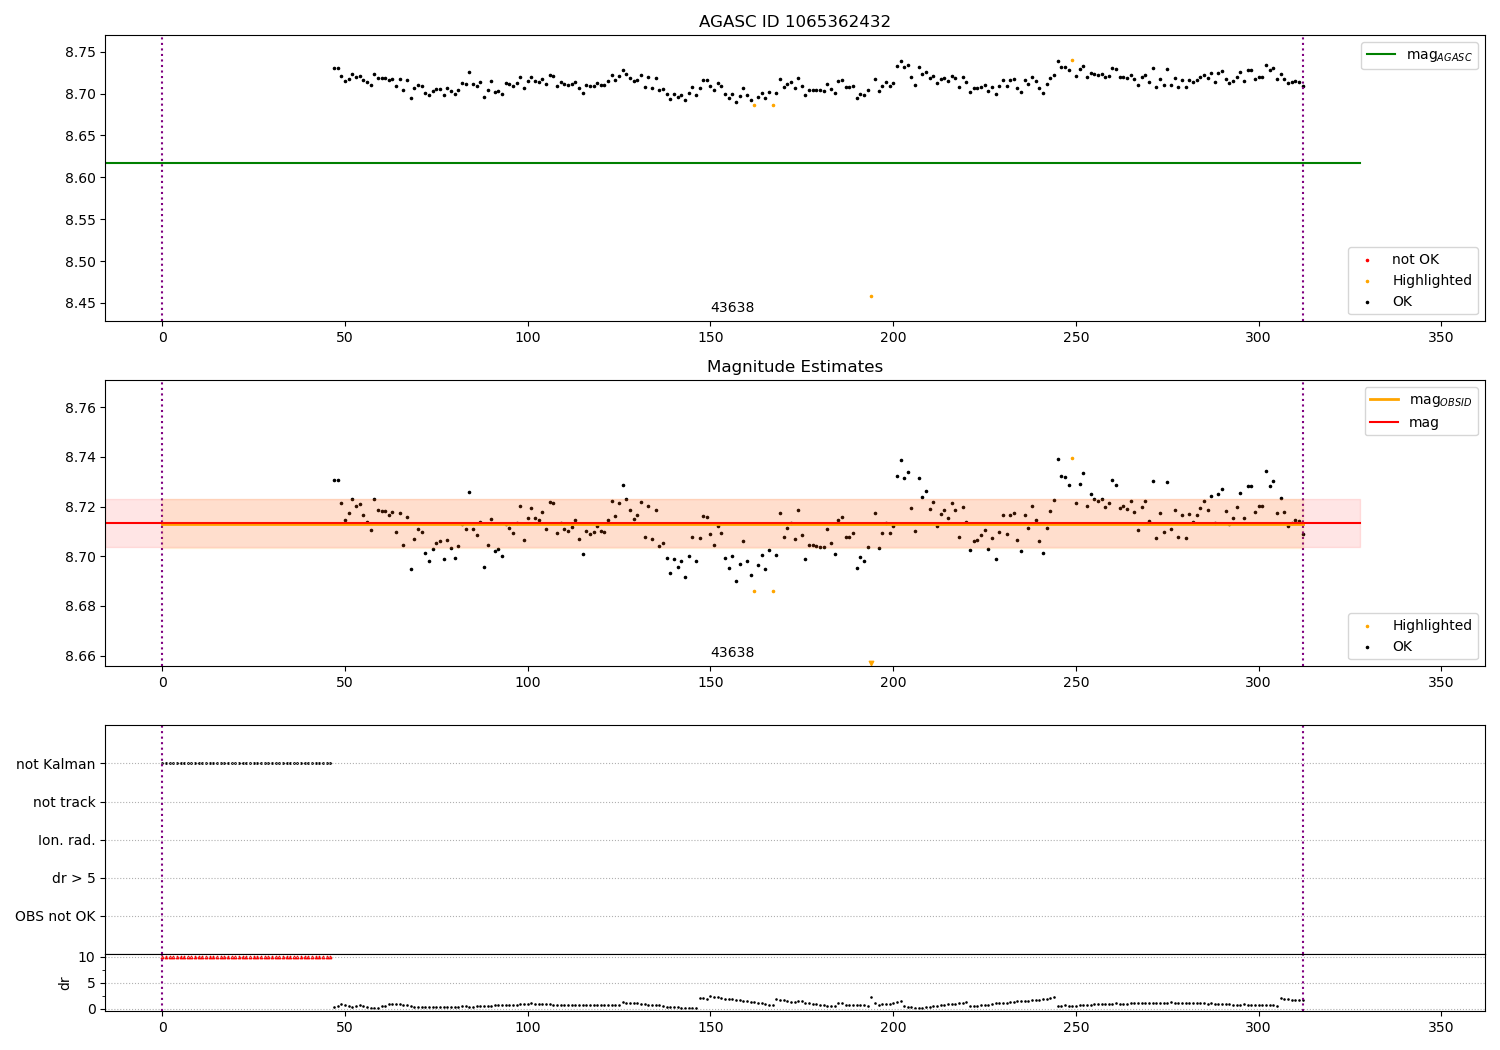Viewport: 1500px width, 1050px height.
Task: Click "not OK" in the top plot legend
Action: [1414, 260]
